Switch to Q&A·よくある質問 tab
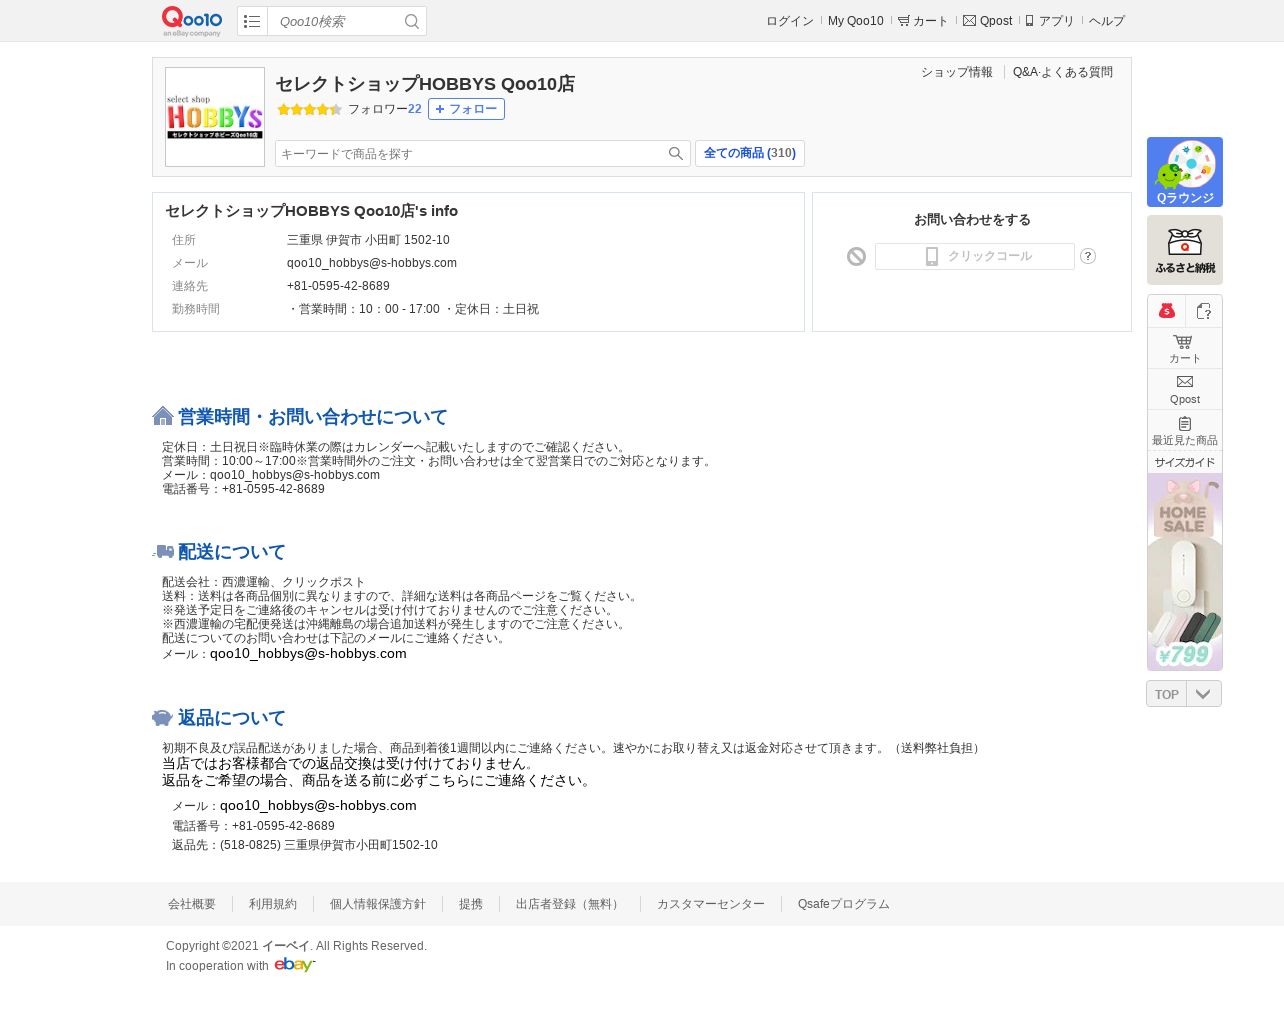 click(1063, 72)
